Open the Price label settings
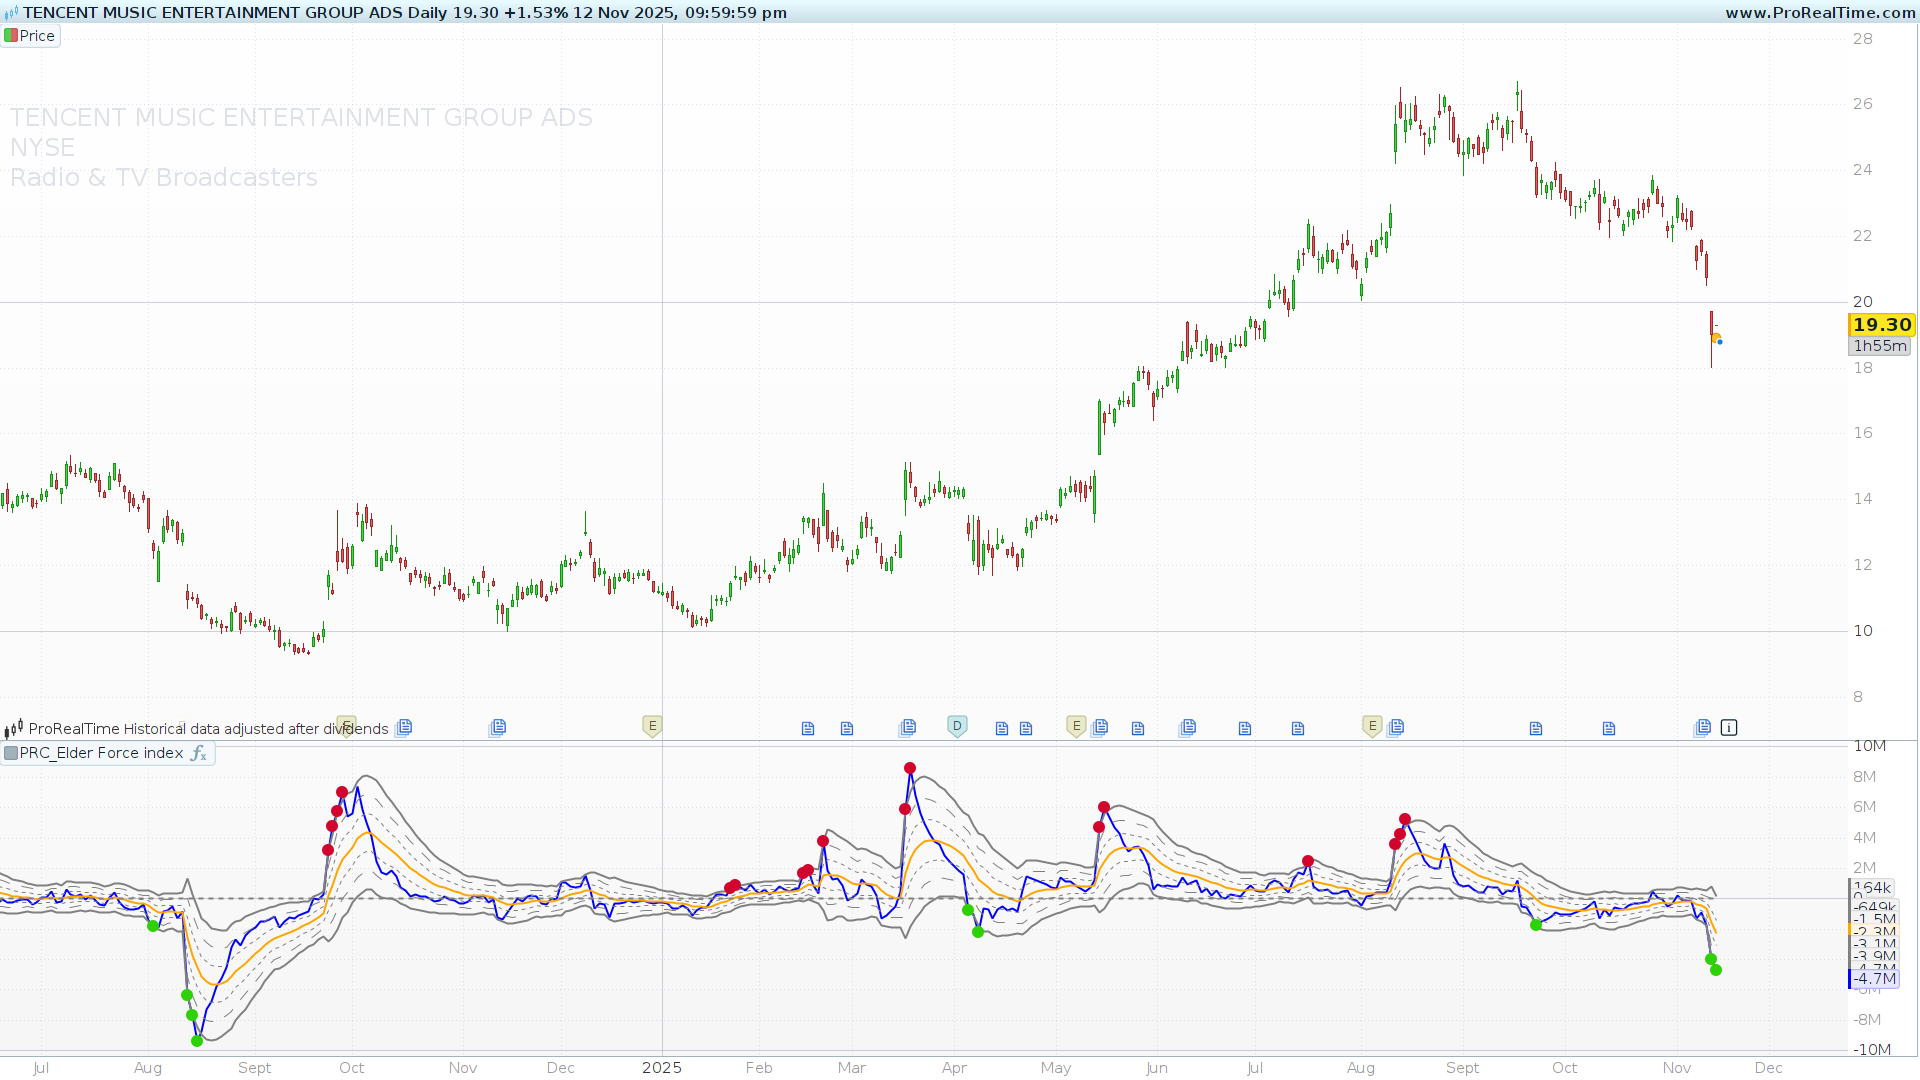Viewport: 1920px width, 1080px height. [x=37, y=36]
